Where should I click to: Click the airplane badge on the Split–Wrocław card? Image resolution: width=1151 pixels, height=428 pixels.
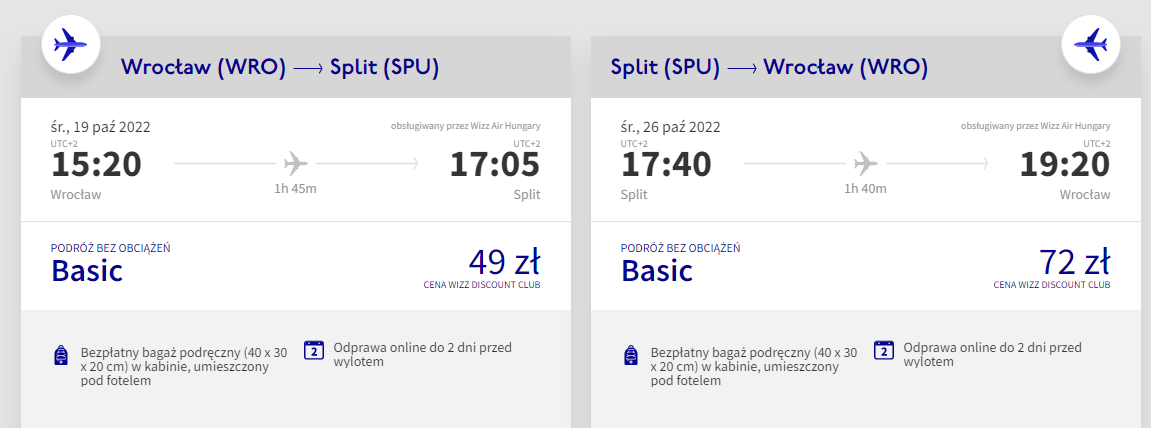click(x=1090, y=45)
